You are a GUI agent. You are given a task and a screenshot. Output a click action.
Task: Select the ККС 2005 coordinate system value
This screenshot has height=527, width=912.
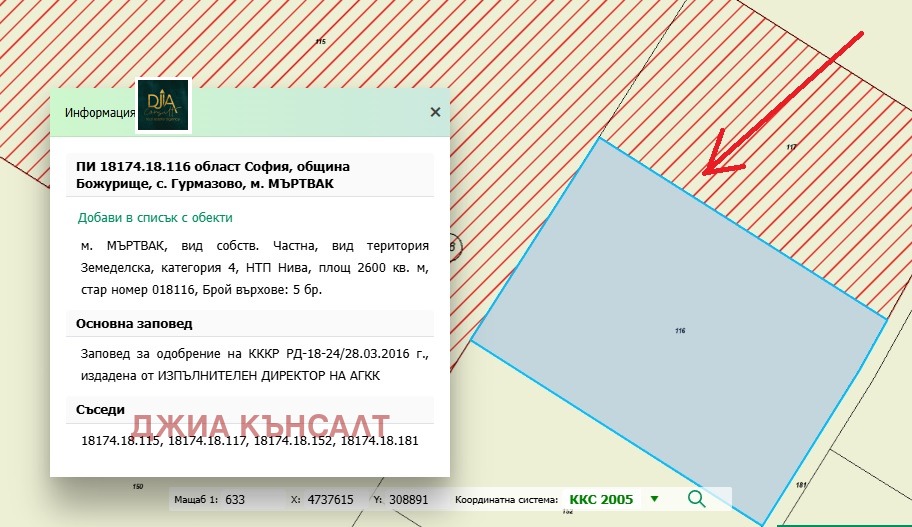tap(601, 499)
